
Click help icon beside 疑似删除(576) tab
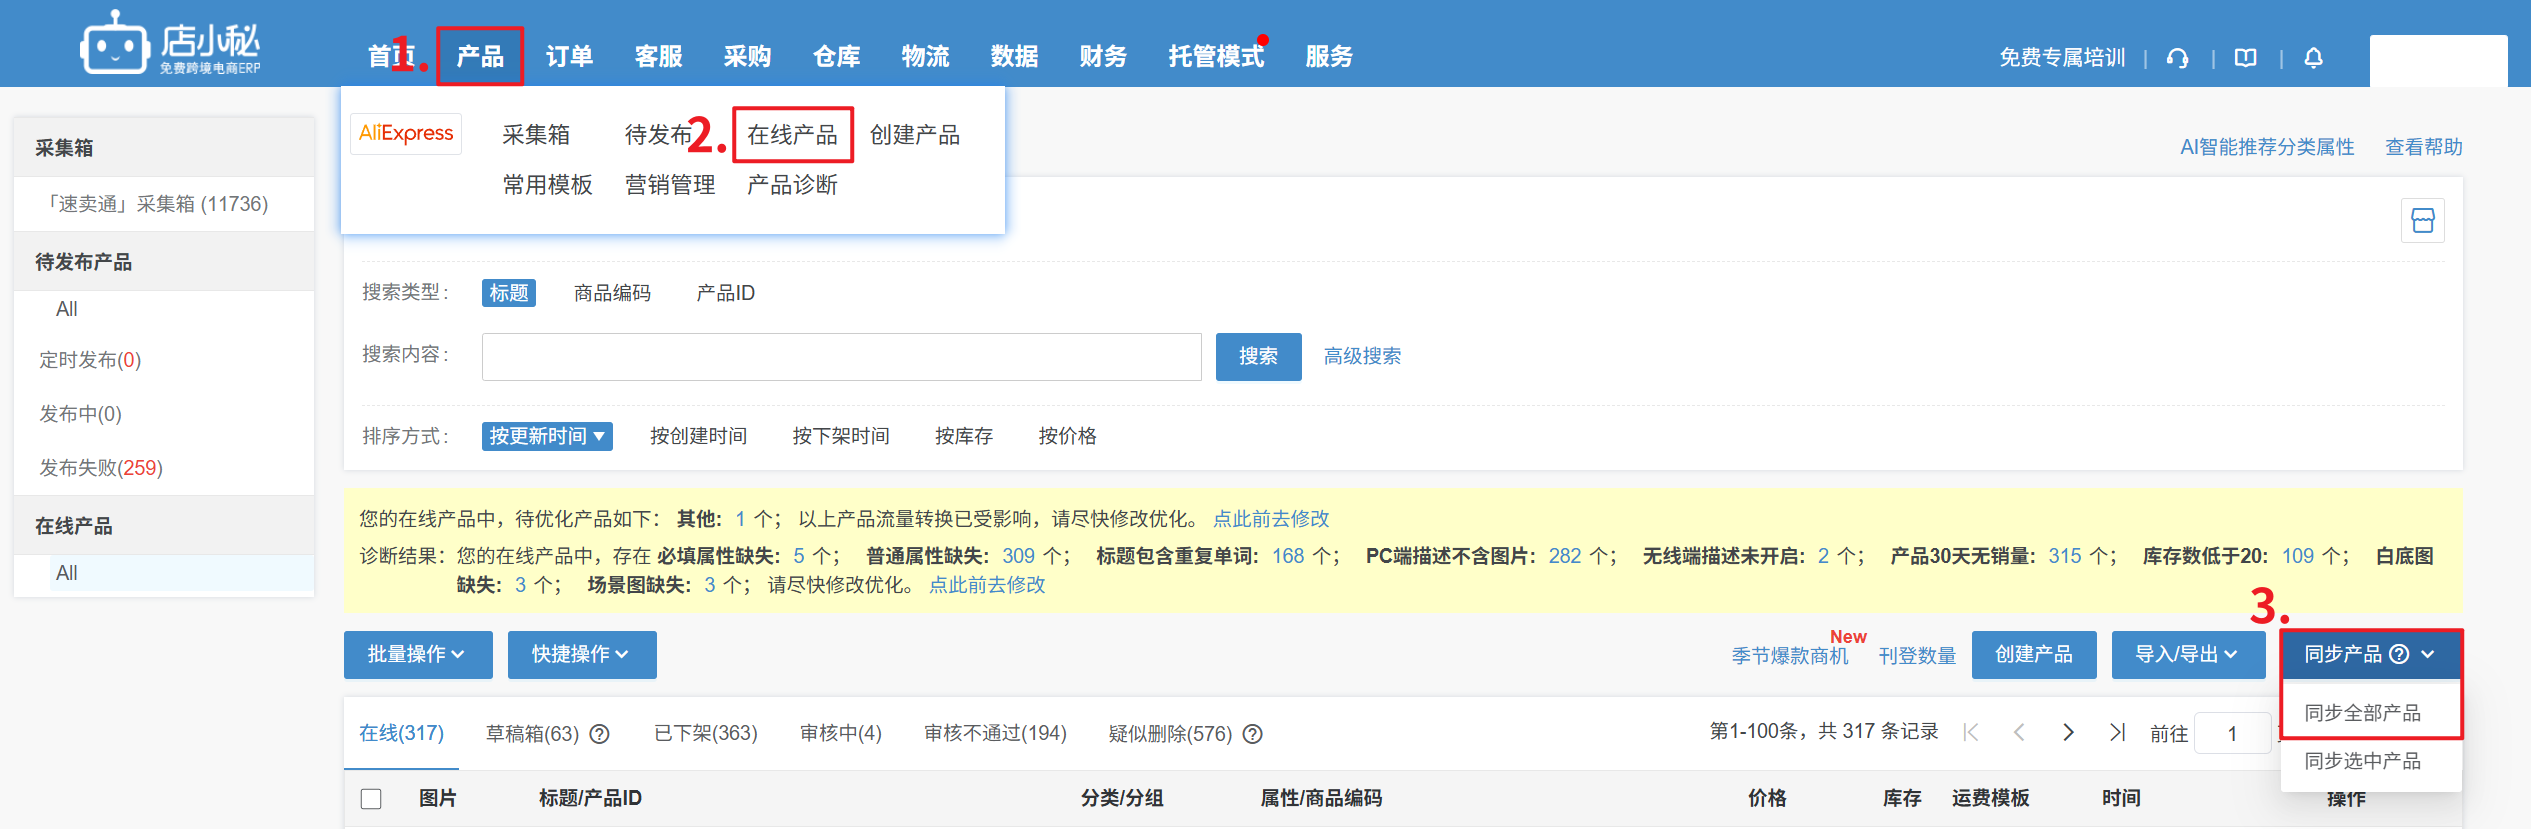tap(1252, 734)
